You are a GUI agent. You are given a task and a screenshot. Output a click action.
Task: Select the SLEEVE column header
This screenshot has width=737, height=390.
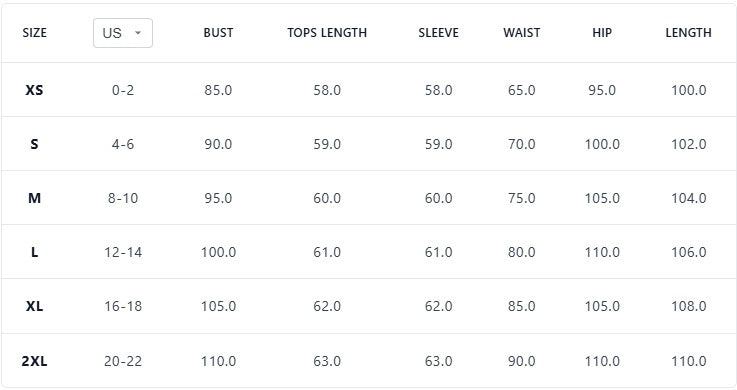439,33
